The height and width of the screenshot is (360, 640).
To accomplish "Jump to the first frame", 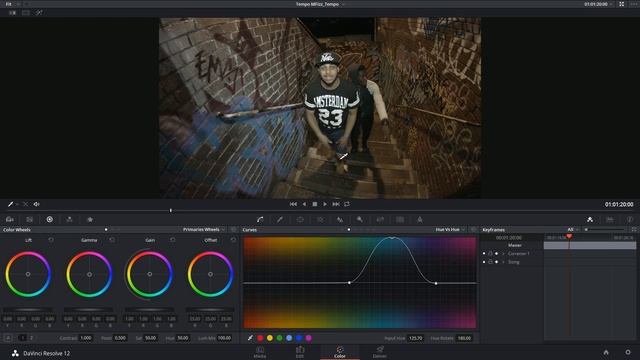I will (x=293, y=204).
